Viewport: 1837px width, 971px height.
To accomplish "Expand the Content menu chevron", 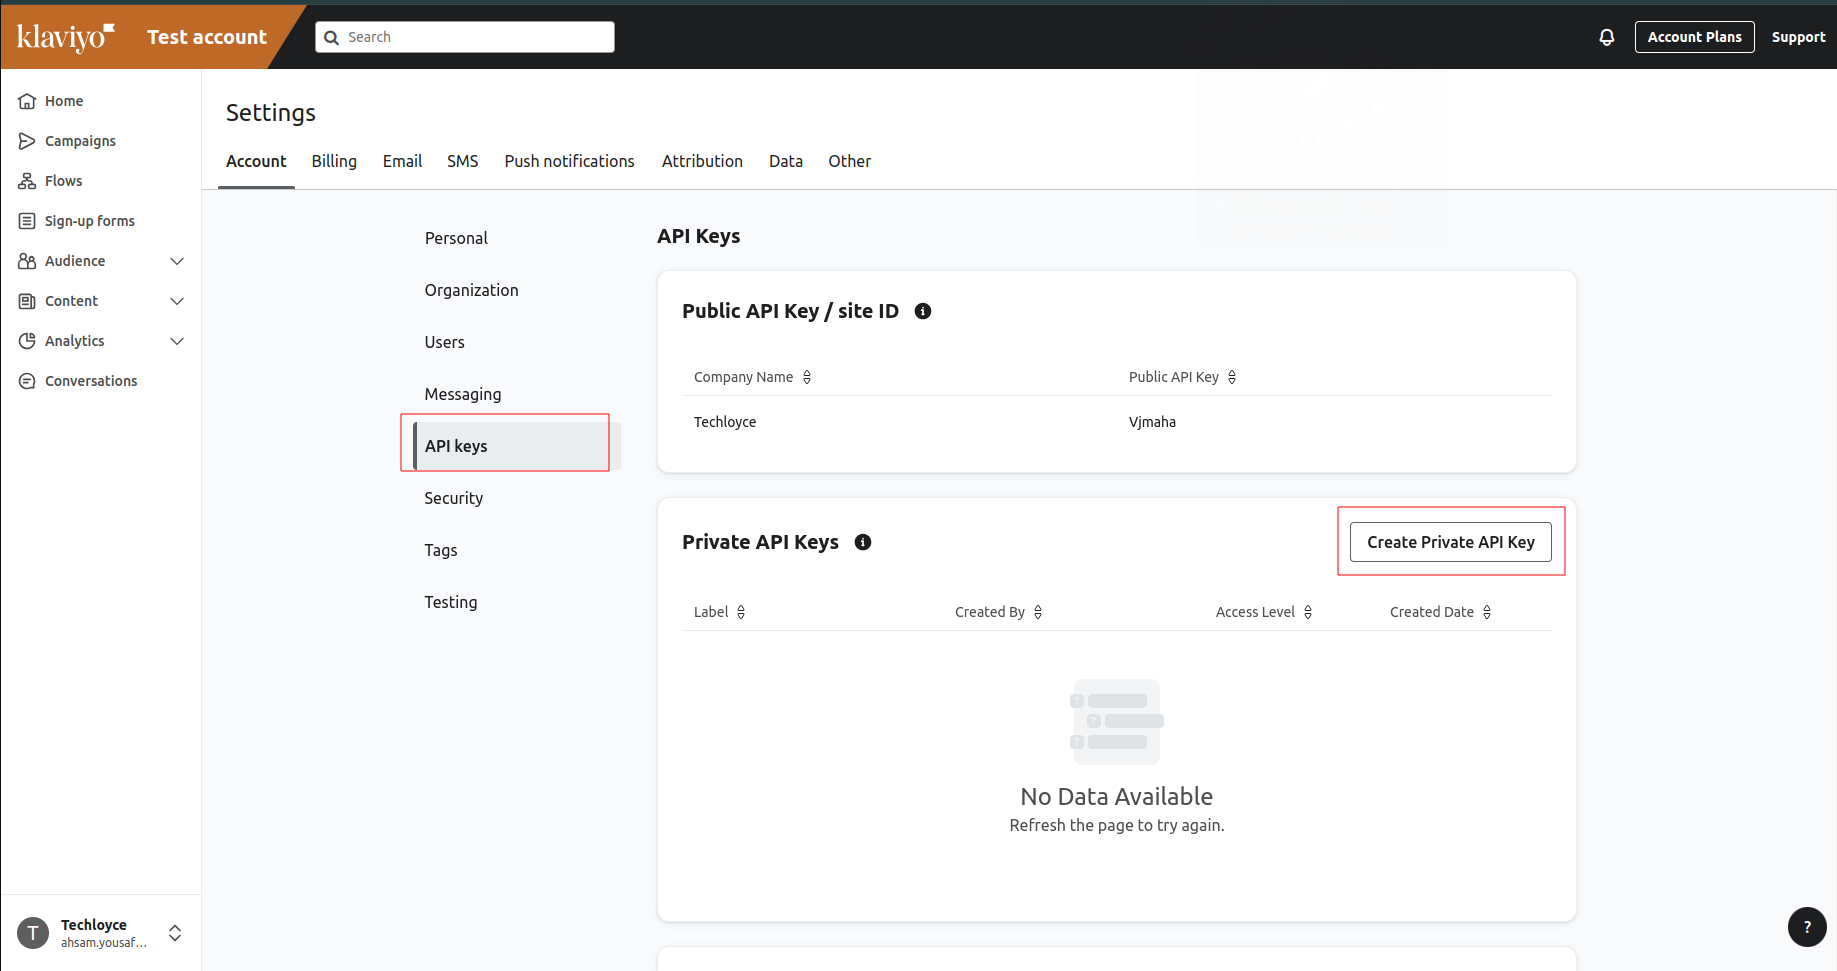I will [x=177, y=301].
